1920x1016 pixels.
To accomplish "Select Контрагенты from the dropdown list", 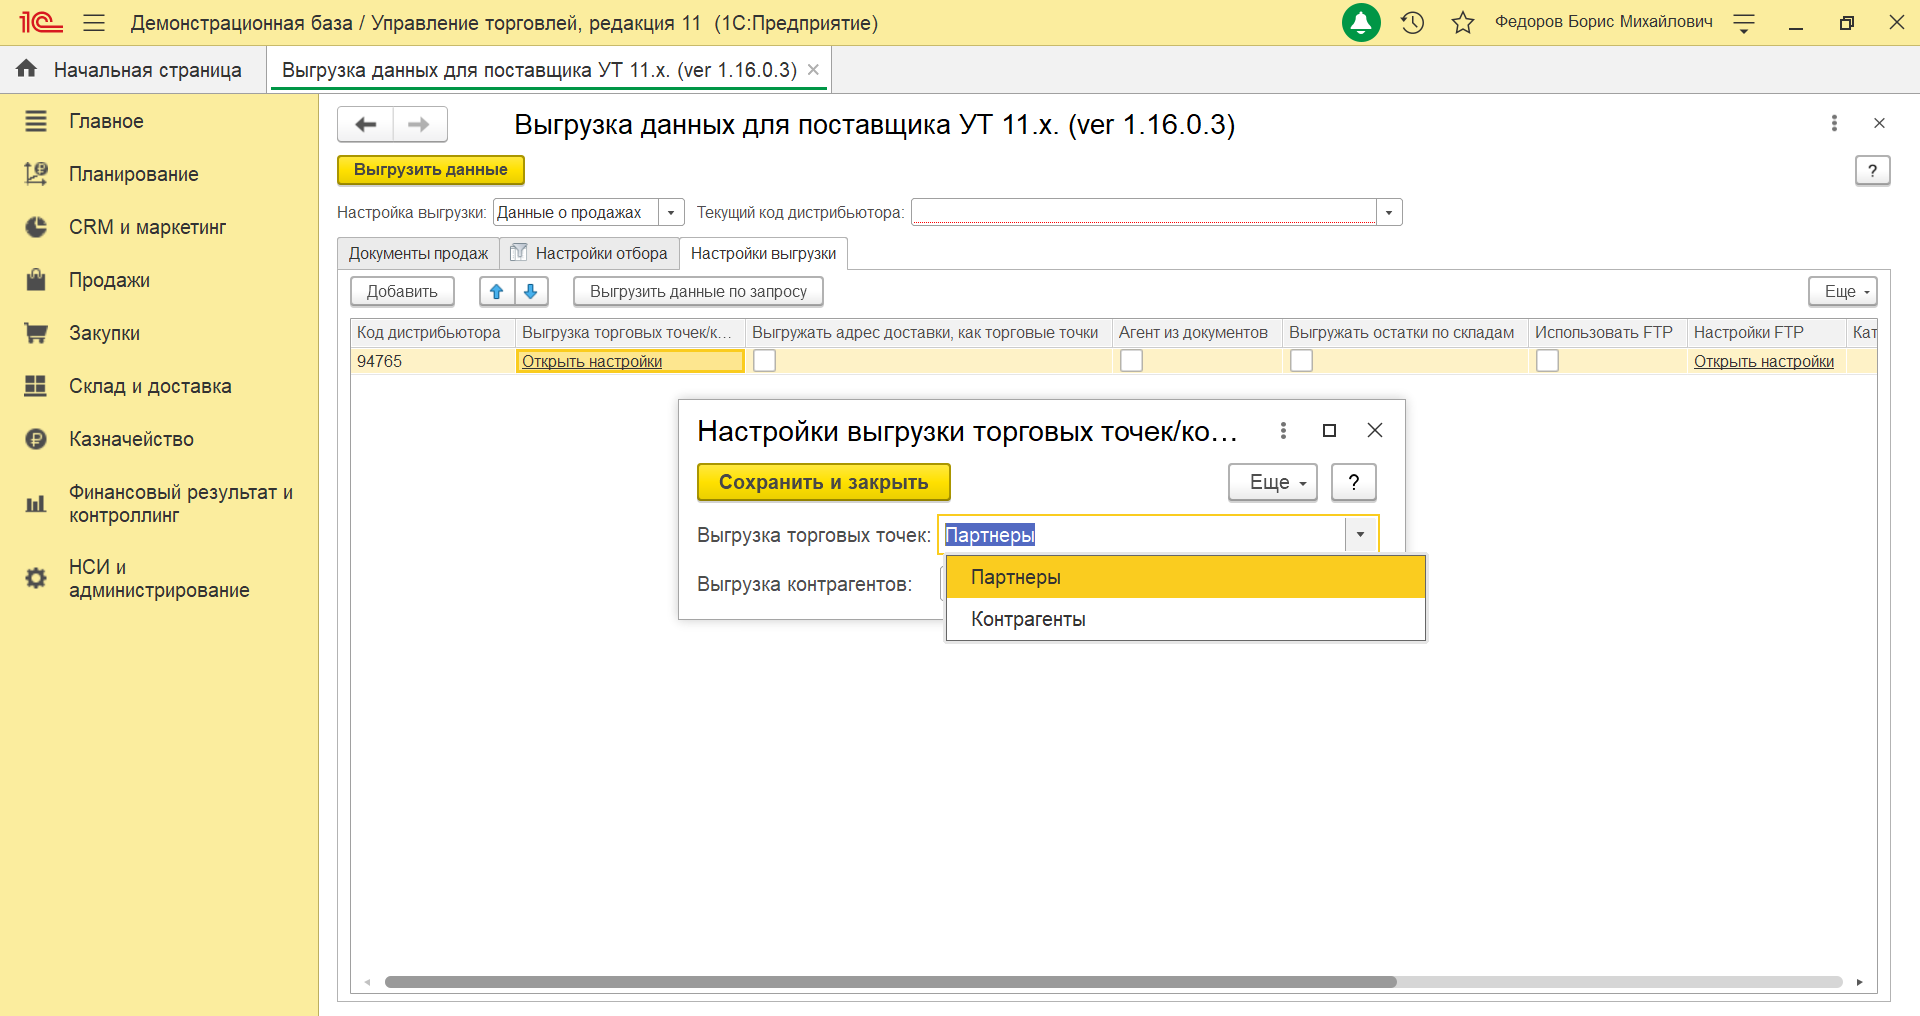I will click(1028, 619).
